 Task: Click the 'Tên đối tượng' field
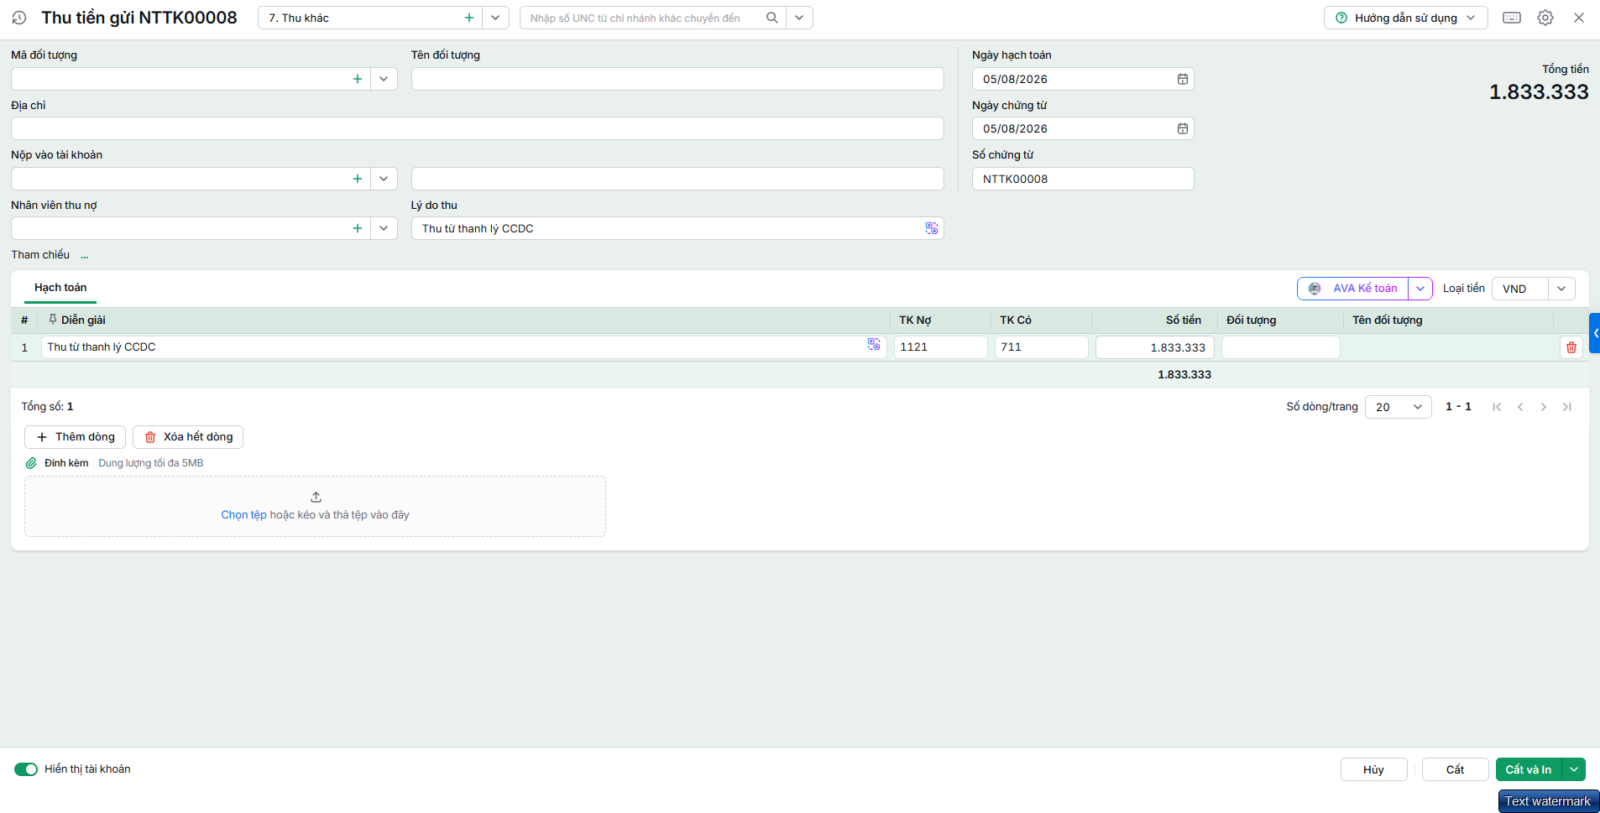point(677,79)
